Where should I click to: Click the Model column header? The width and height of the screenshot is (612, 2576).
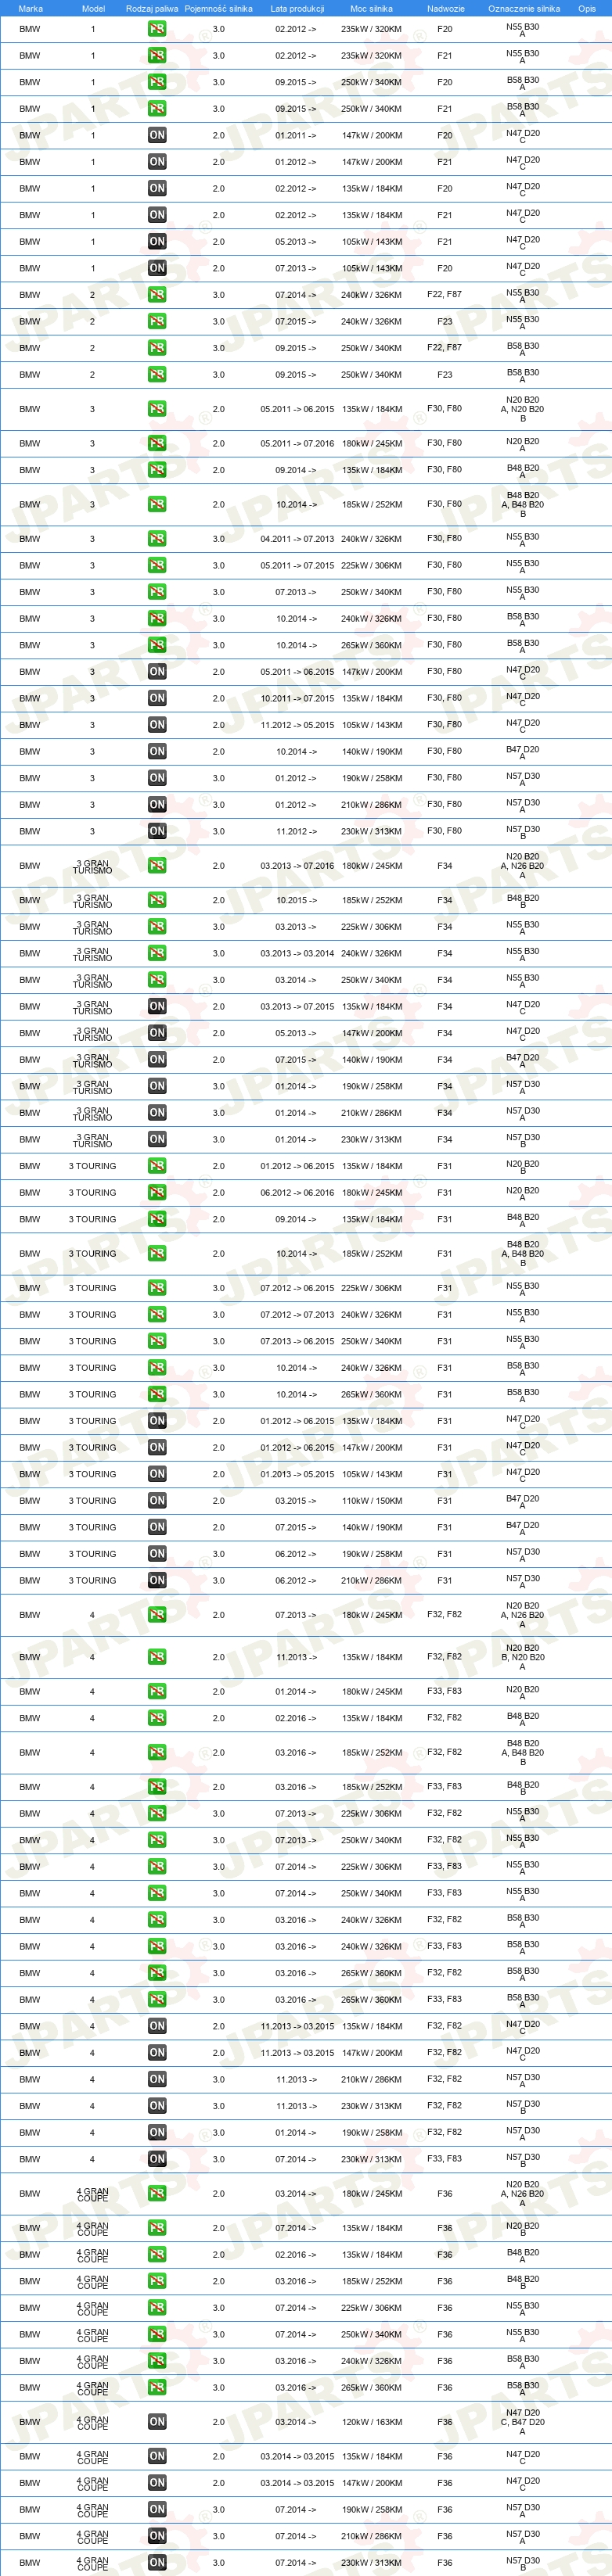click(x=93, y=9)
